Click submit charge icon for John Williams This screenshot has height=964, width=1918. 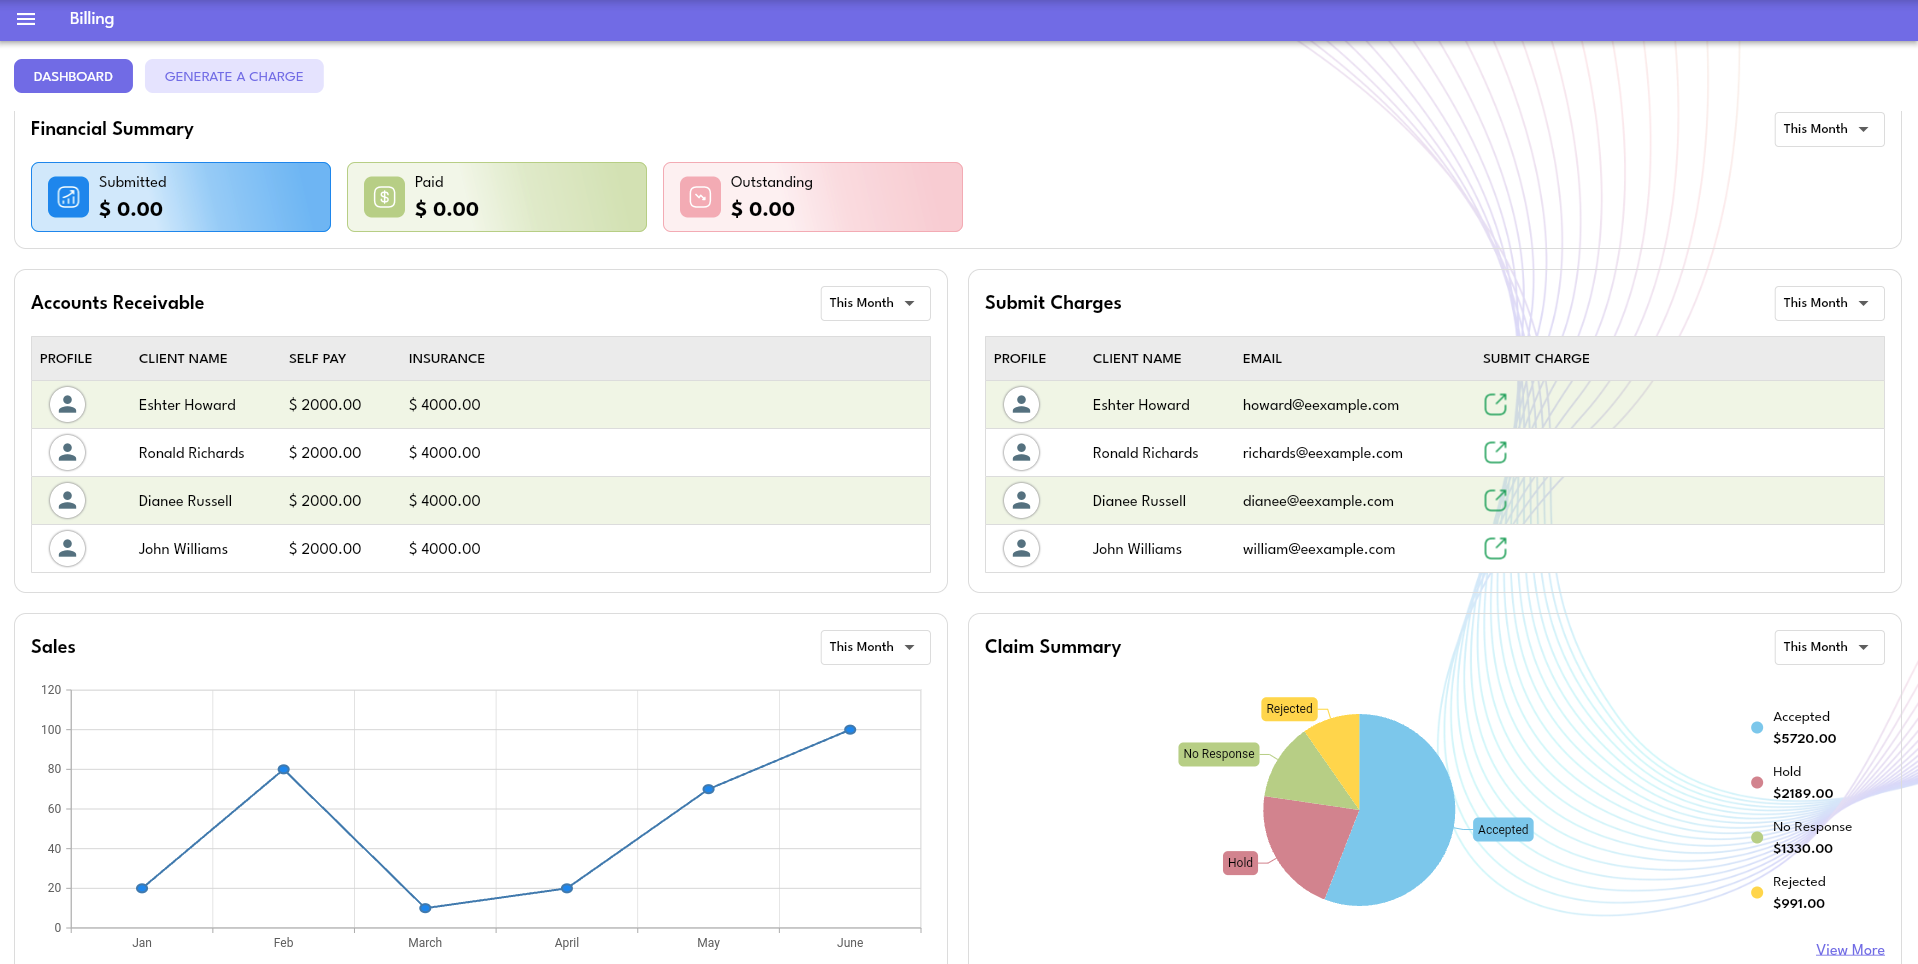[1495, 548]
